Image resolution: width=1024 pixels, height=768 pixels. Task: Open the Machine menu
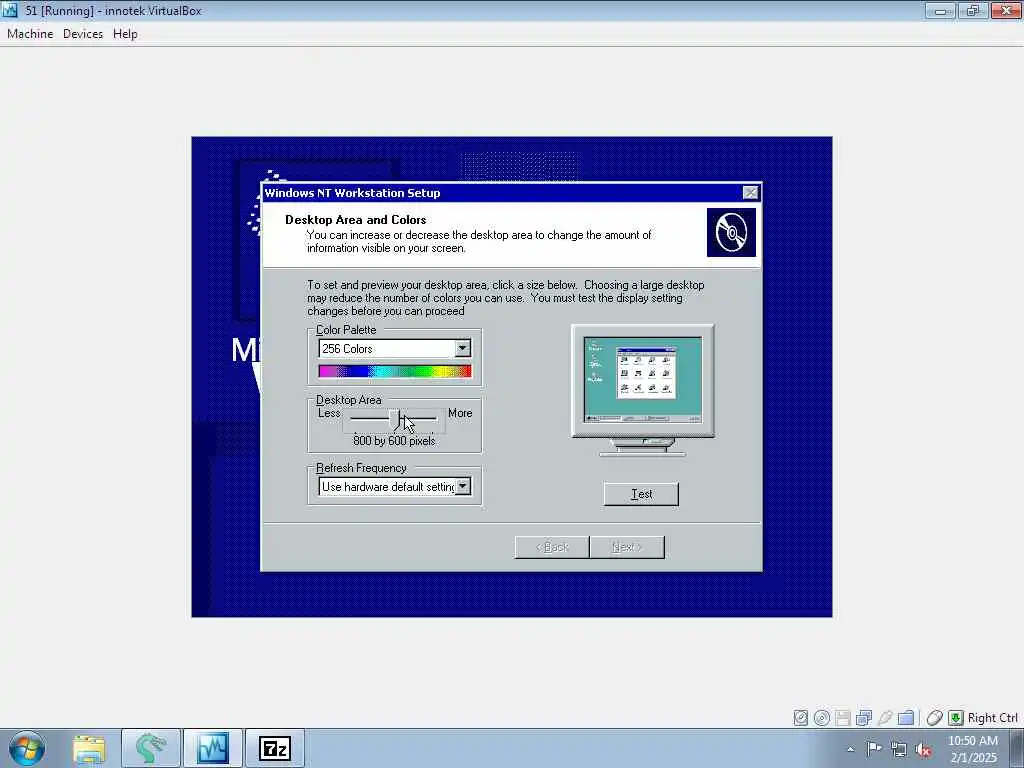[30, 34]
